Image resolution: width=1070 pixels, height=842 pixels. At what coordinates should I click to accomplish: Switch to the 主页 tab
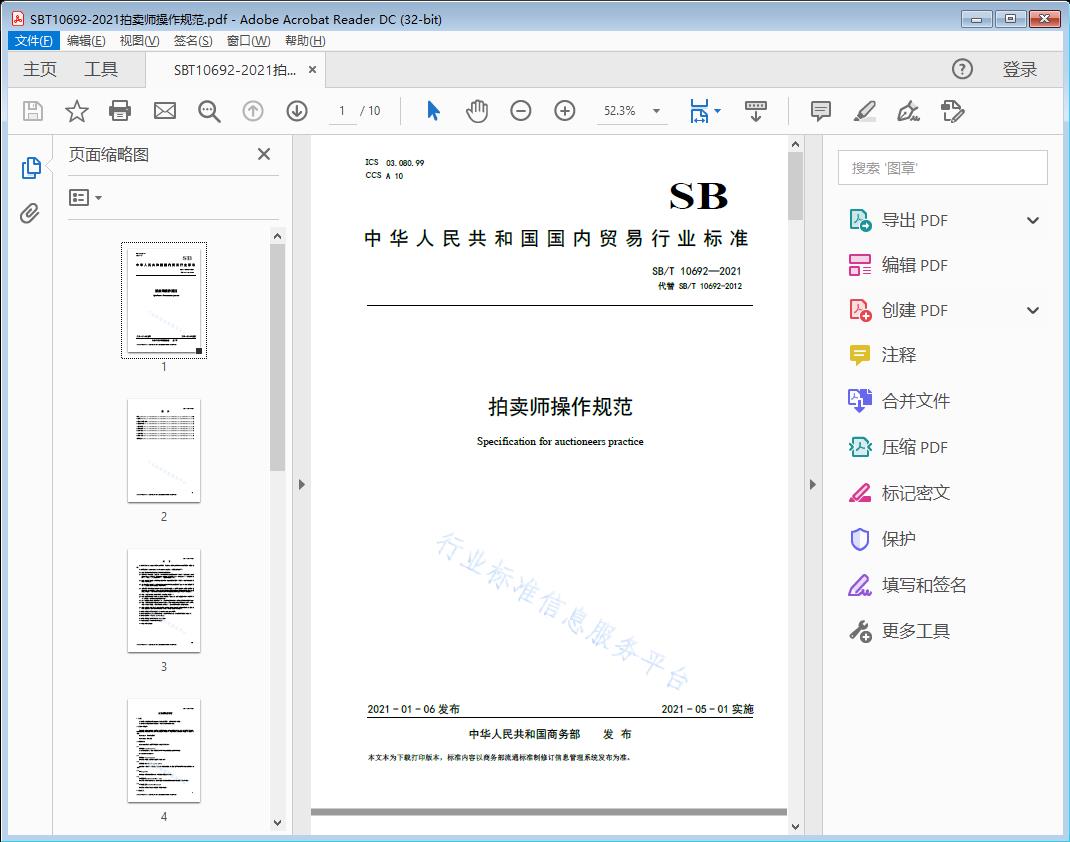click(39, 69)
